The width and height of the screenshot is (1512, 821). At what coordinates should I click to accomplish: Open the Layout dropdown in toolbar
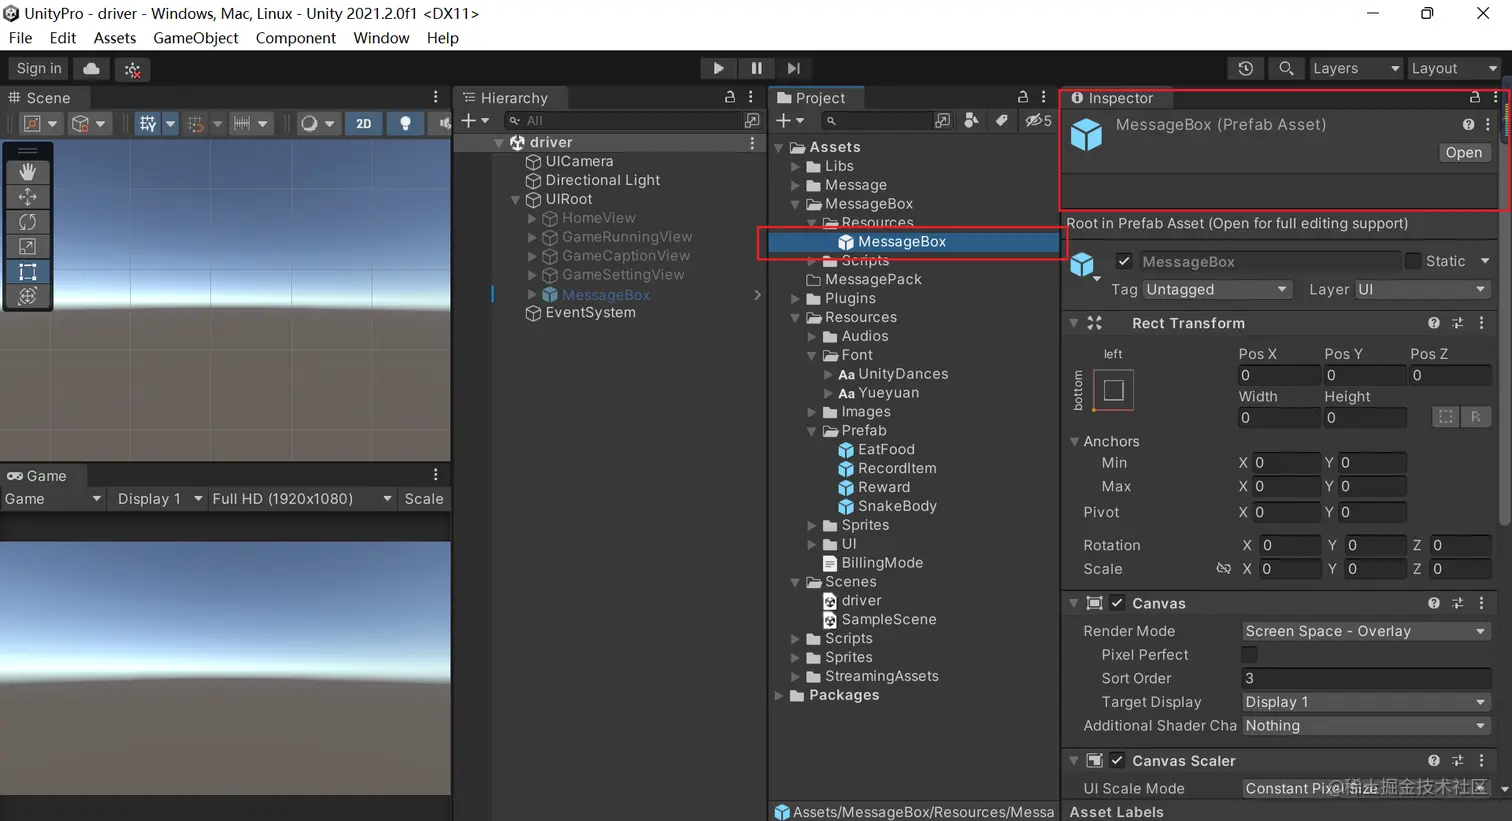pyautogui.click(x=1454, y=68)
